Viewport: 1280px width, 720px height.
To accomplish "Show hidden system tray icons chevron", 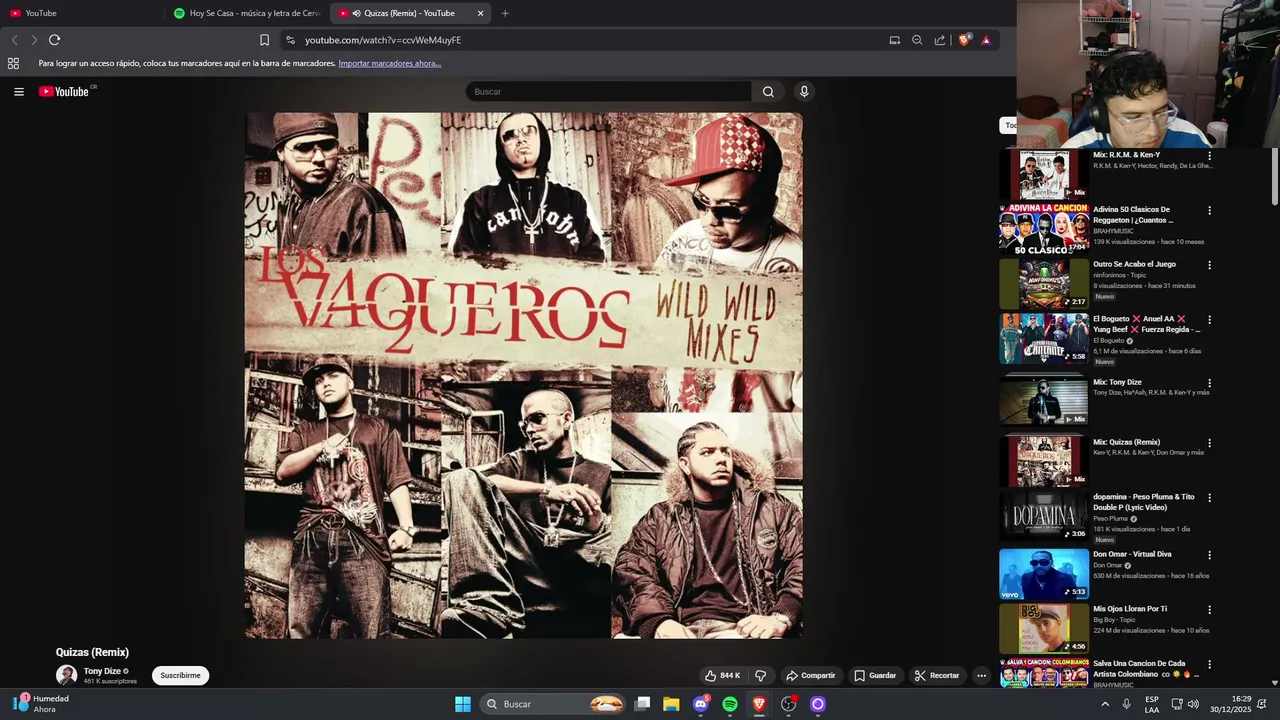I will point(1105,704).
